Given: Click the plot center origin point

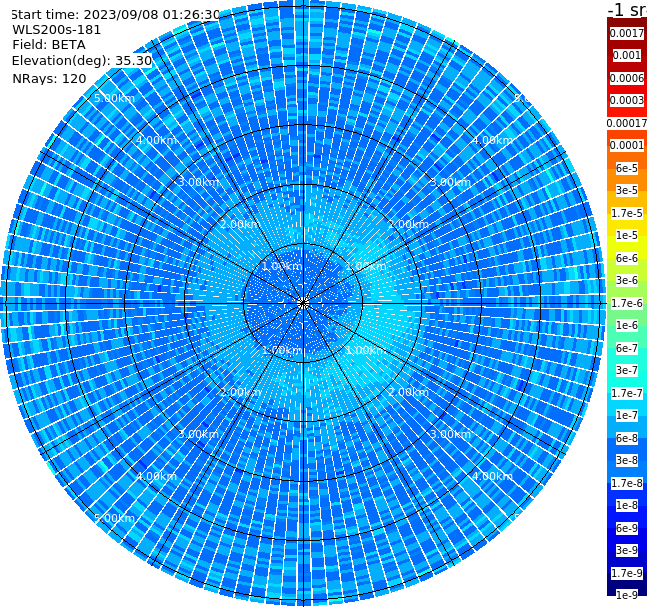Looking at the screenshot, I should (x=303, y=303).
